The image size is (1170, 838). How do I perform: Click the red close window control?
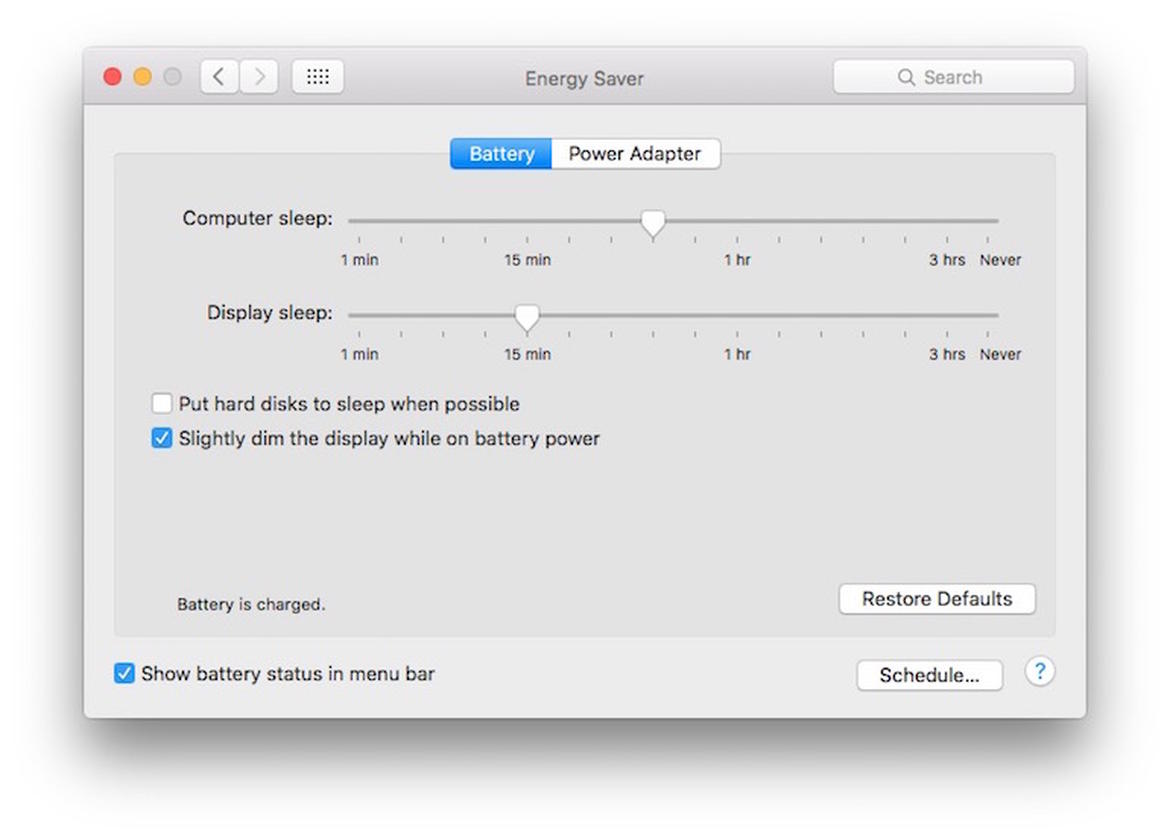point(112,76)
